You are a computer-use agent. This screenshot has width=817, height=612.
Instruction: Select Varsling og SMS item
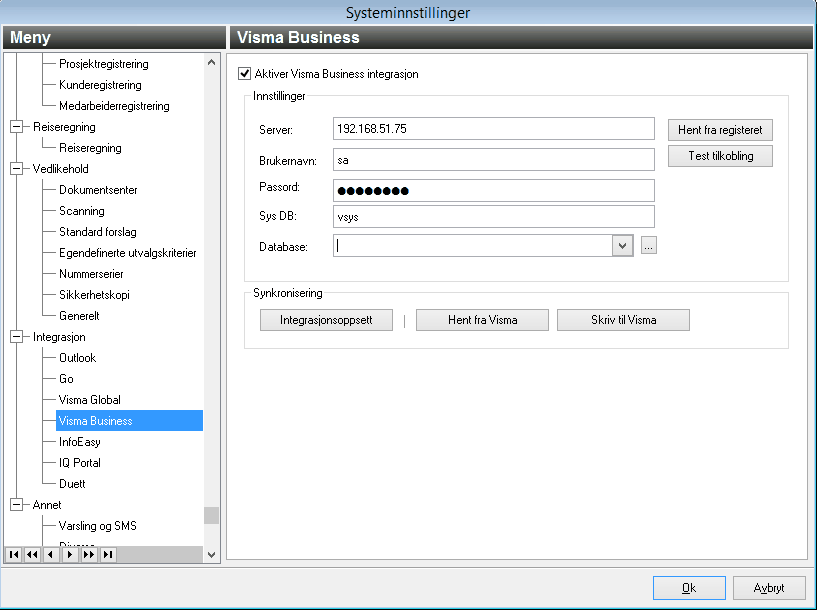click(x=97, y=526)
